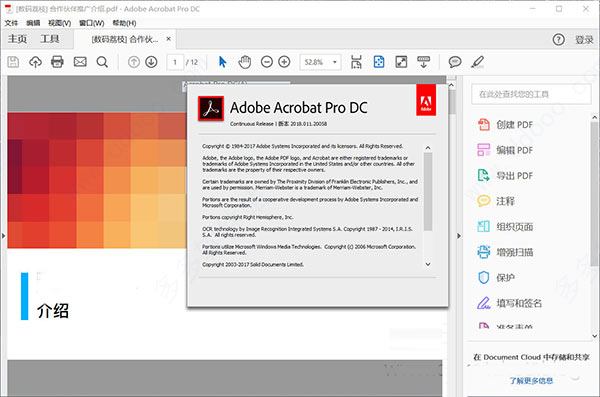Click the Search magnifier icon

pos(102,62)
